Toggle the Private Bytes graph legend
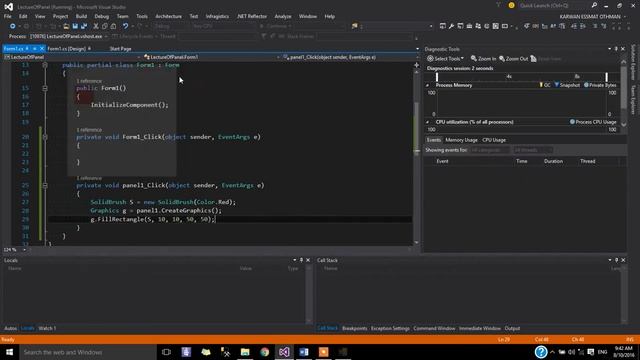This screenshot has width=640, height=360. click(600, 85)
